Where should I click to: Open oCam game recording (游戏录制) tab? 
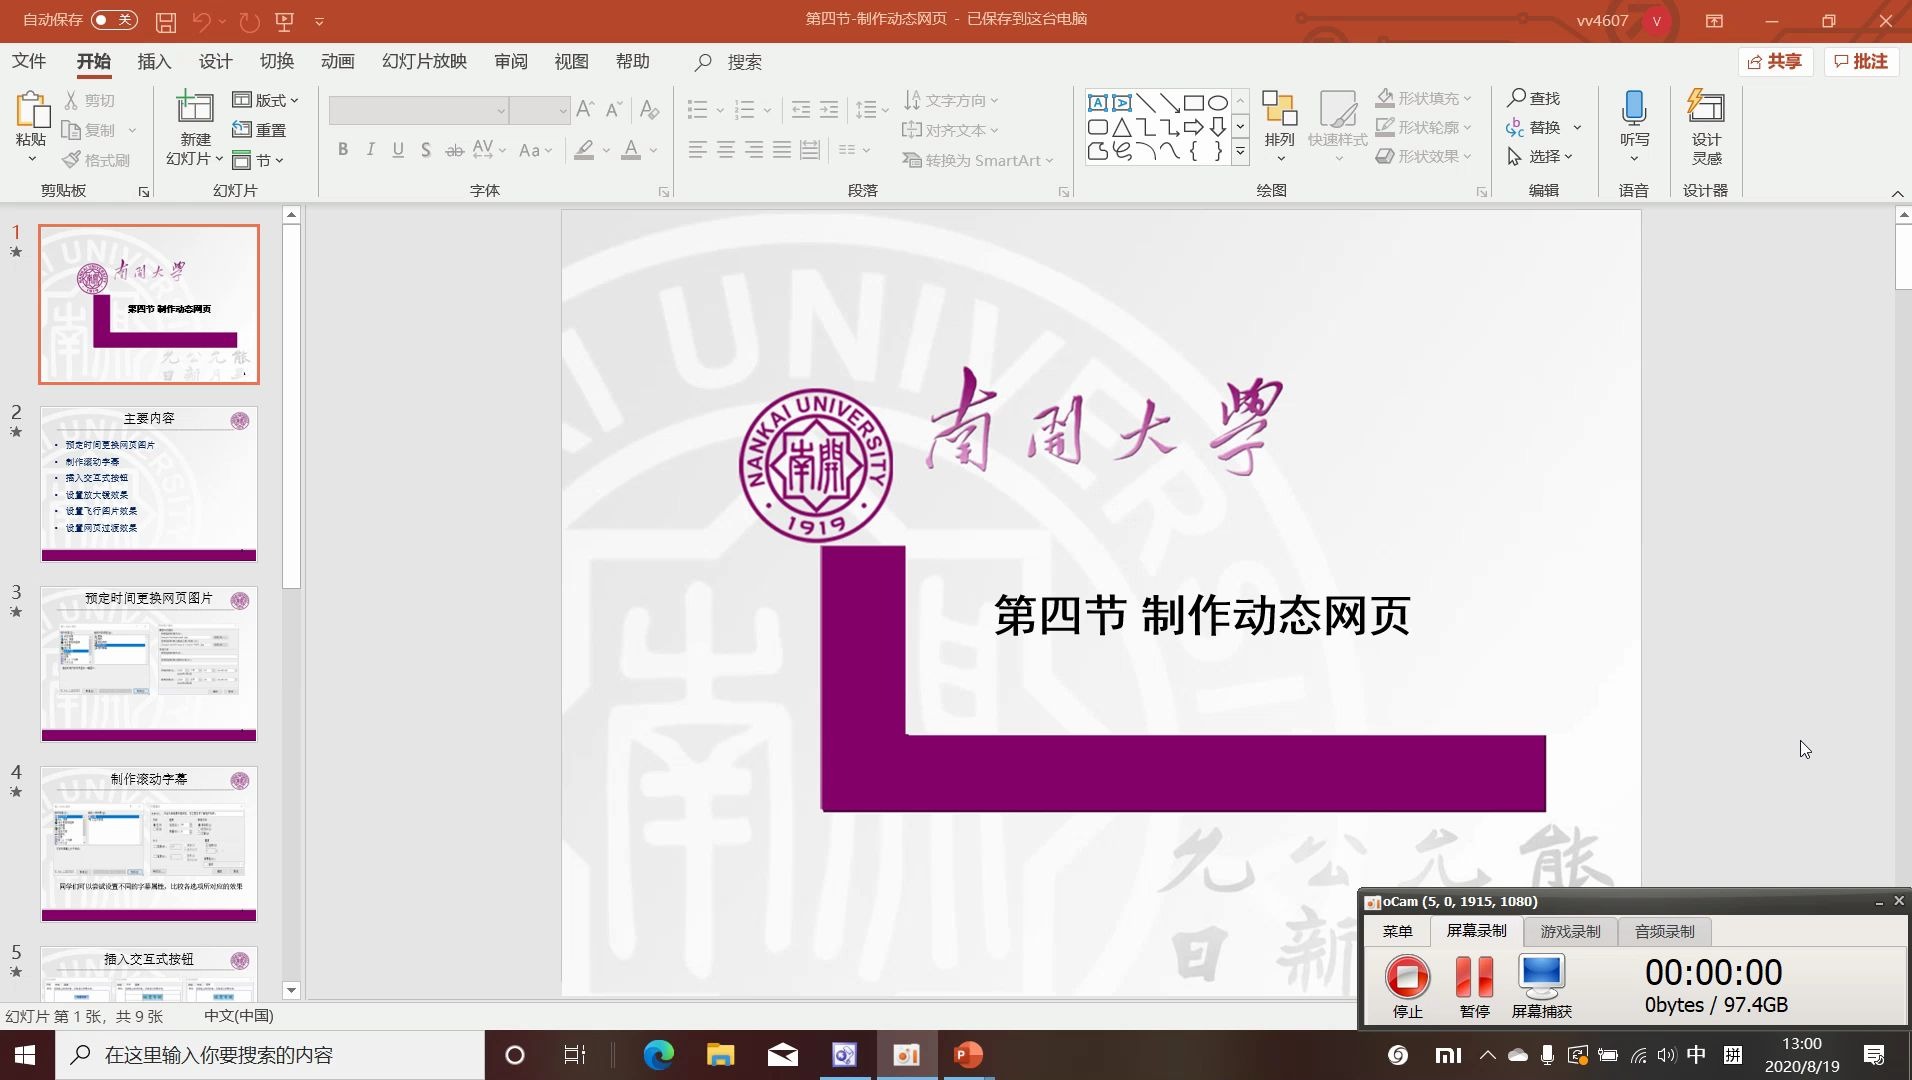1570,931
